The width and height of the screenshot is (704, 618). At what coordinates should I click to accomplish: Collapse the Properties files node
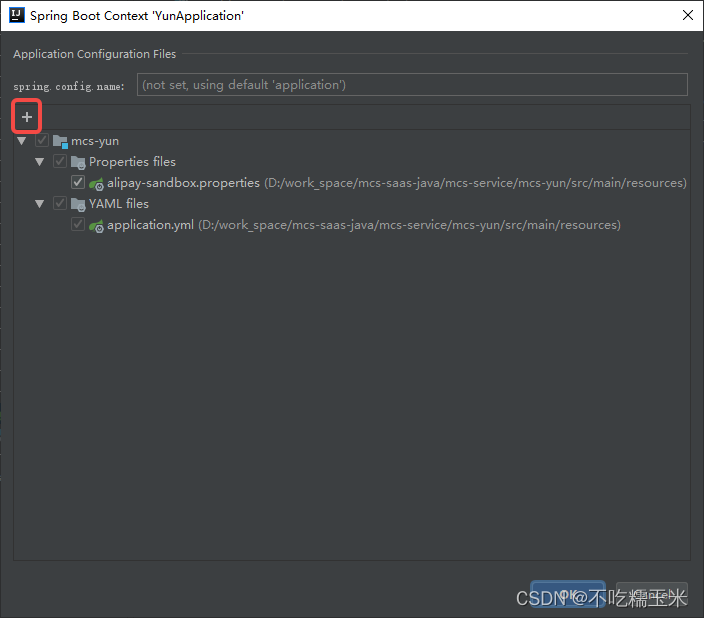click(40, 162)
